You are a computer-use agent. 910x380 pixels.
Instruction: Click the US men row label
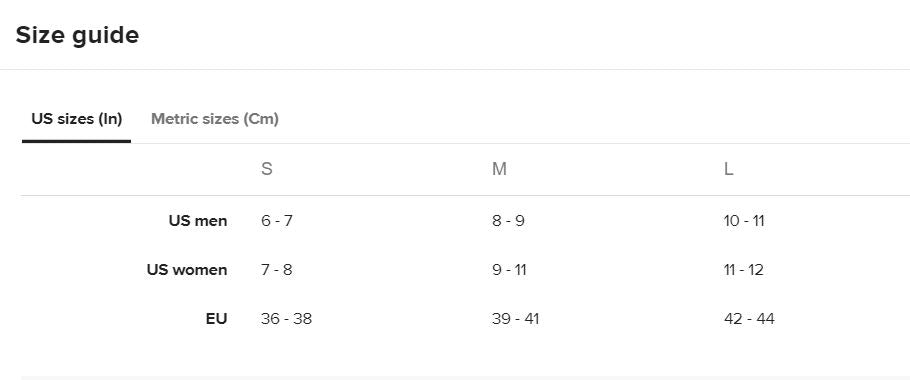tap(198, 221)
